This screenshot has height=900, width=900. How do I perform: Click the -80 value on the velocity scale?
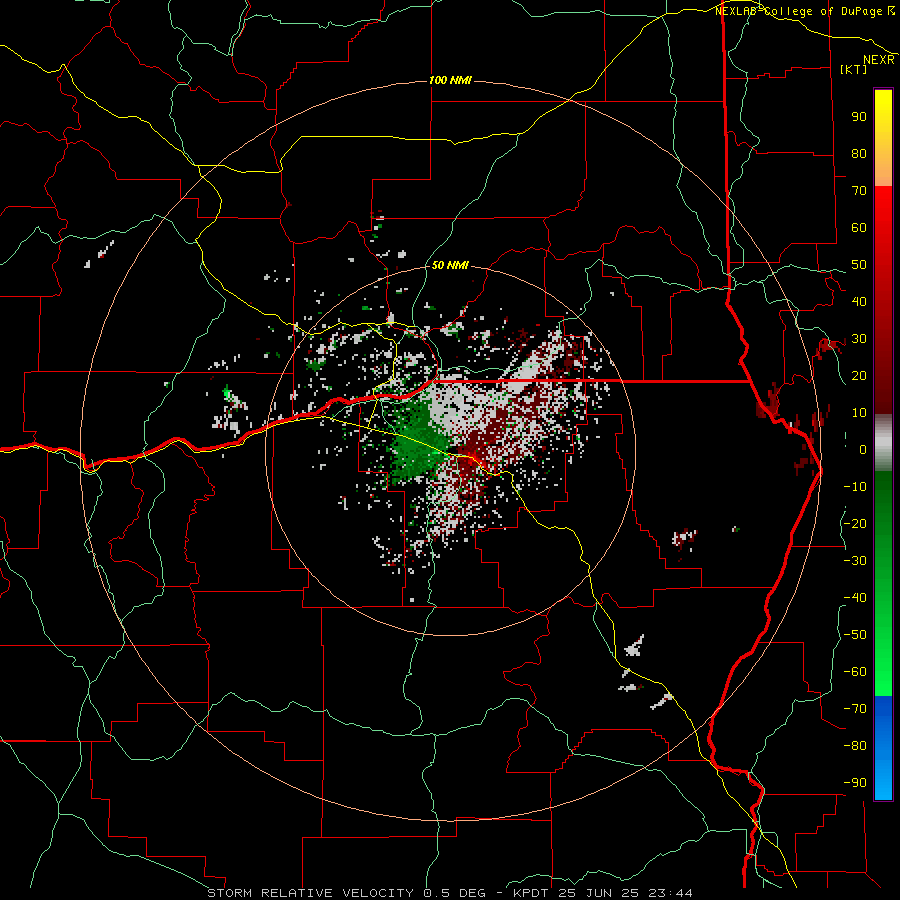point(855,746)
